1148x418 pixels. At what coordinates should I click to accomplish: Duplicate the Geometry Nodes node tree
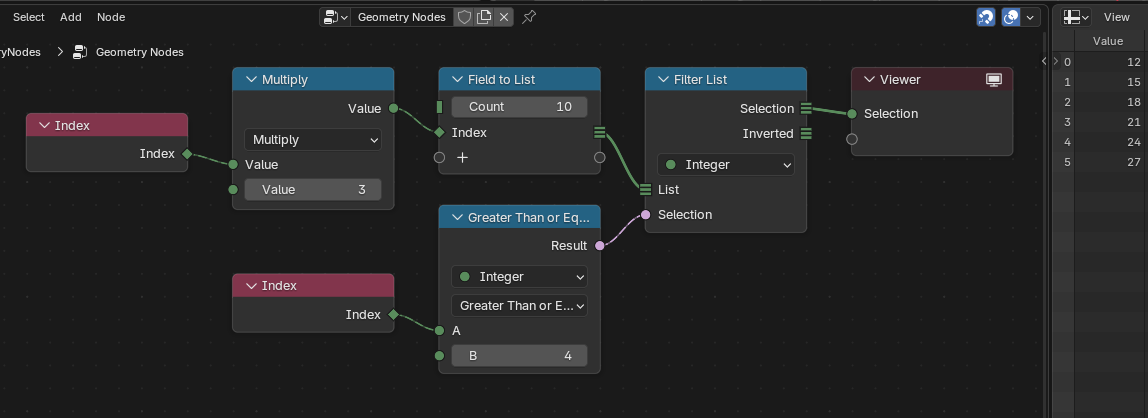click(483, 17)
